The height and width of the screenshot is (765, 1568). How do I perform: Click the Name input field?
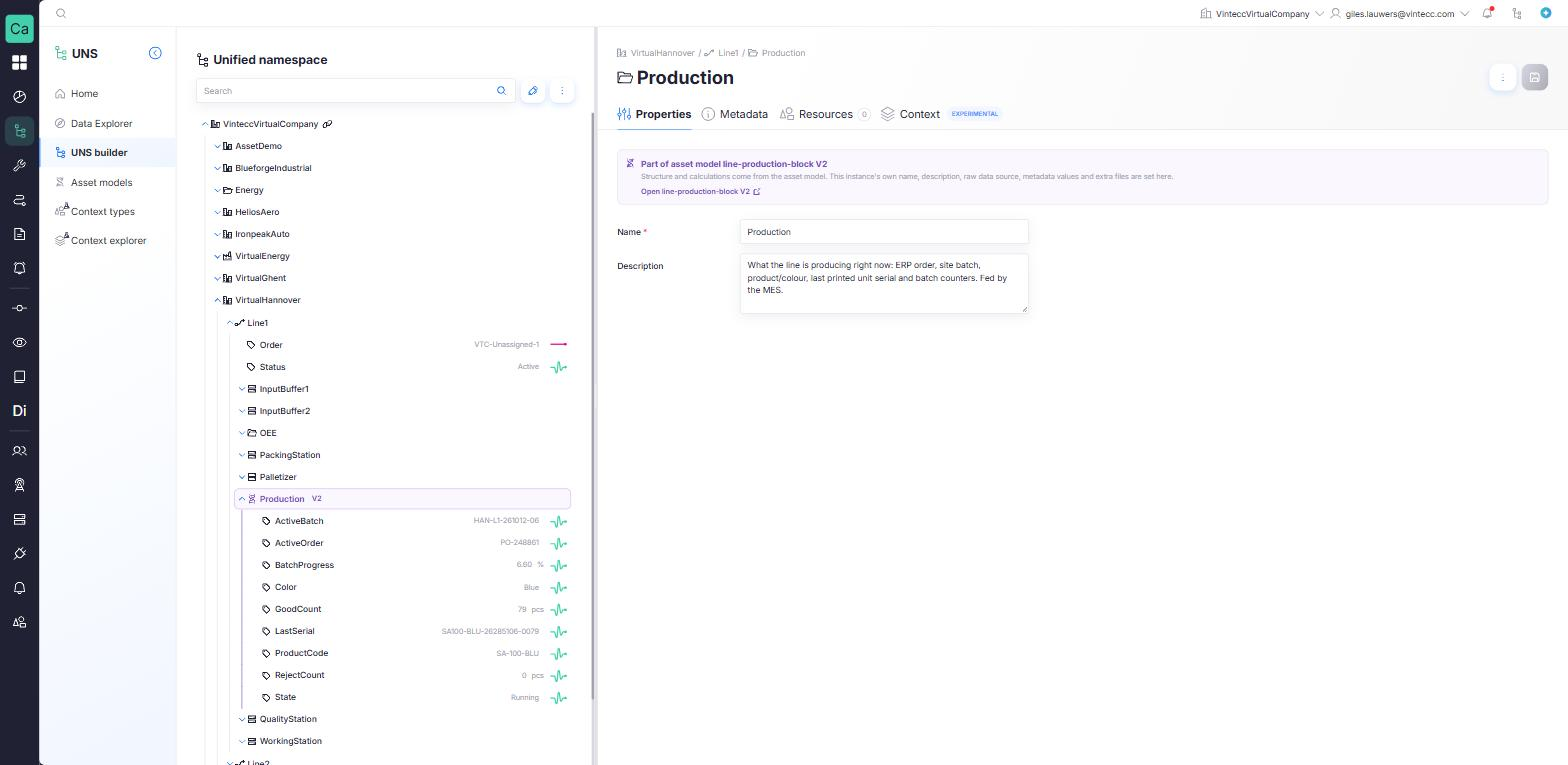(884, 232)
